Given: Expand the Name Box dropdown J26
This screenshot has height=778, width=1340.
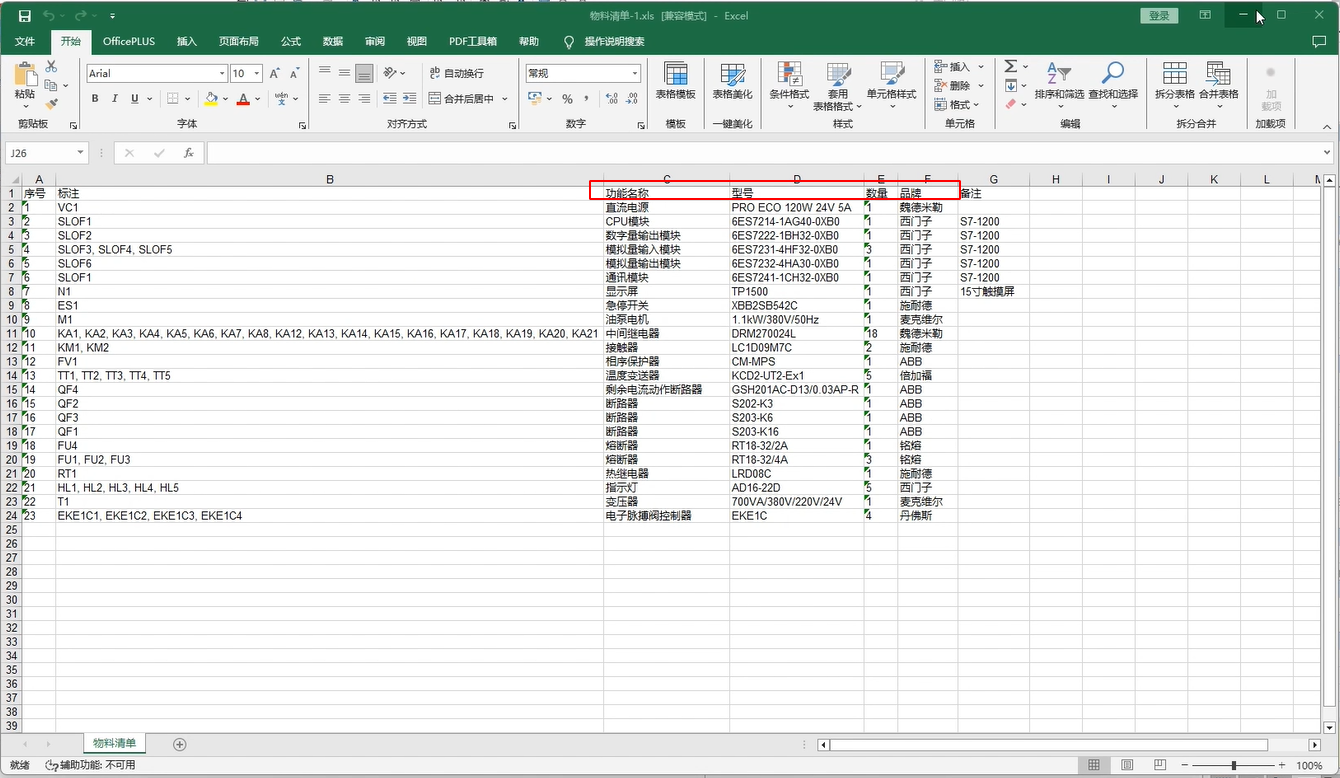Looking at the screenshot, I should [x=81, y=153].
